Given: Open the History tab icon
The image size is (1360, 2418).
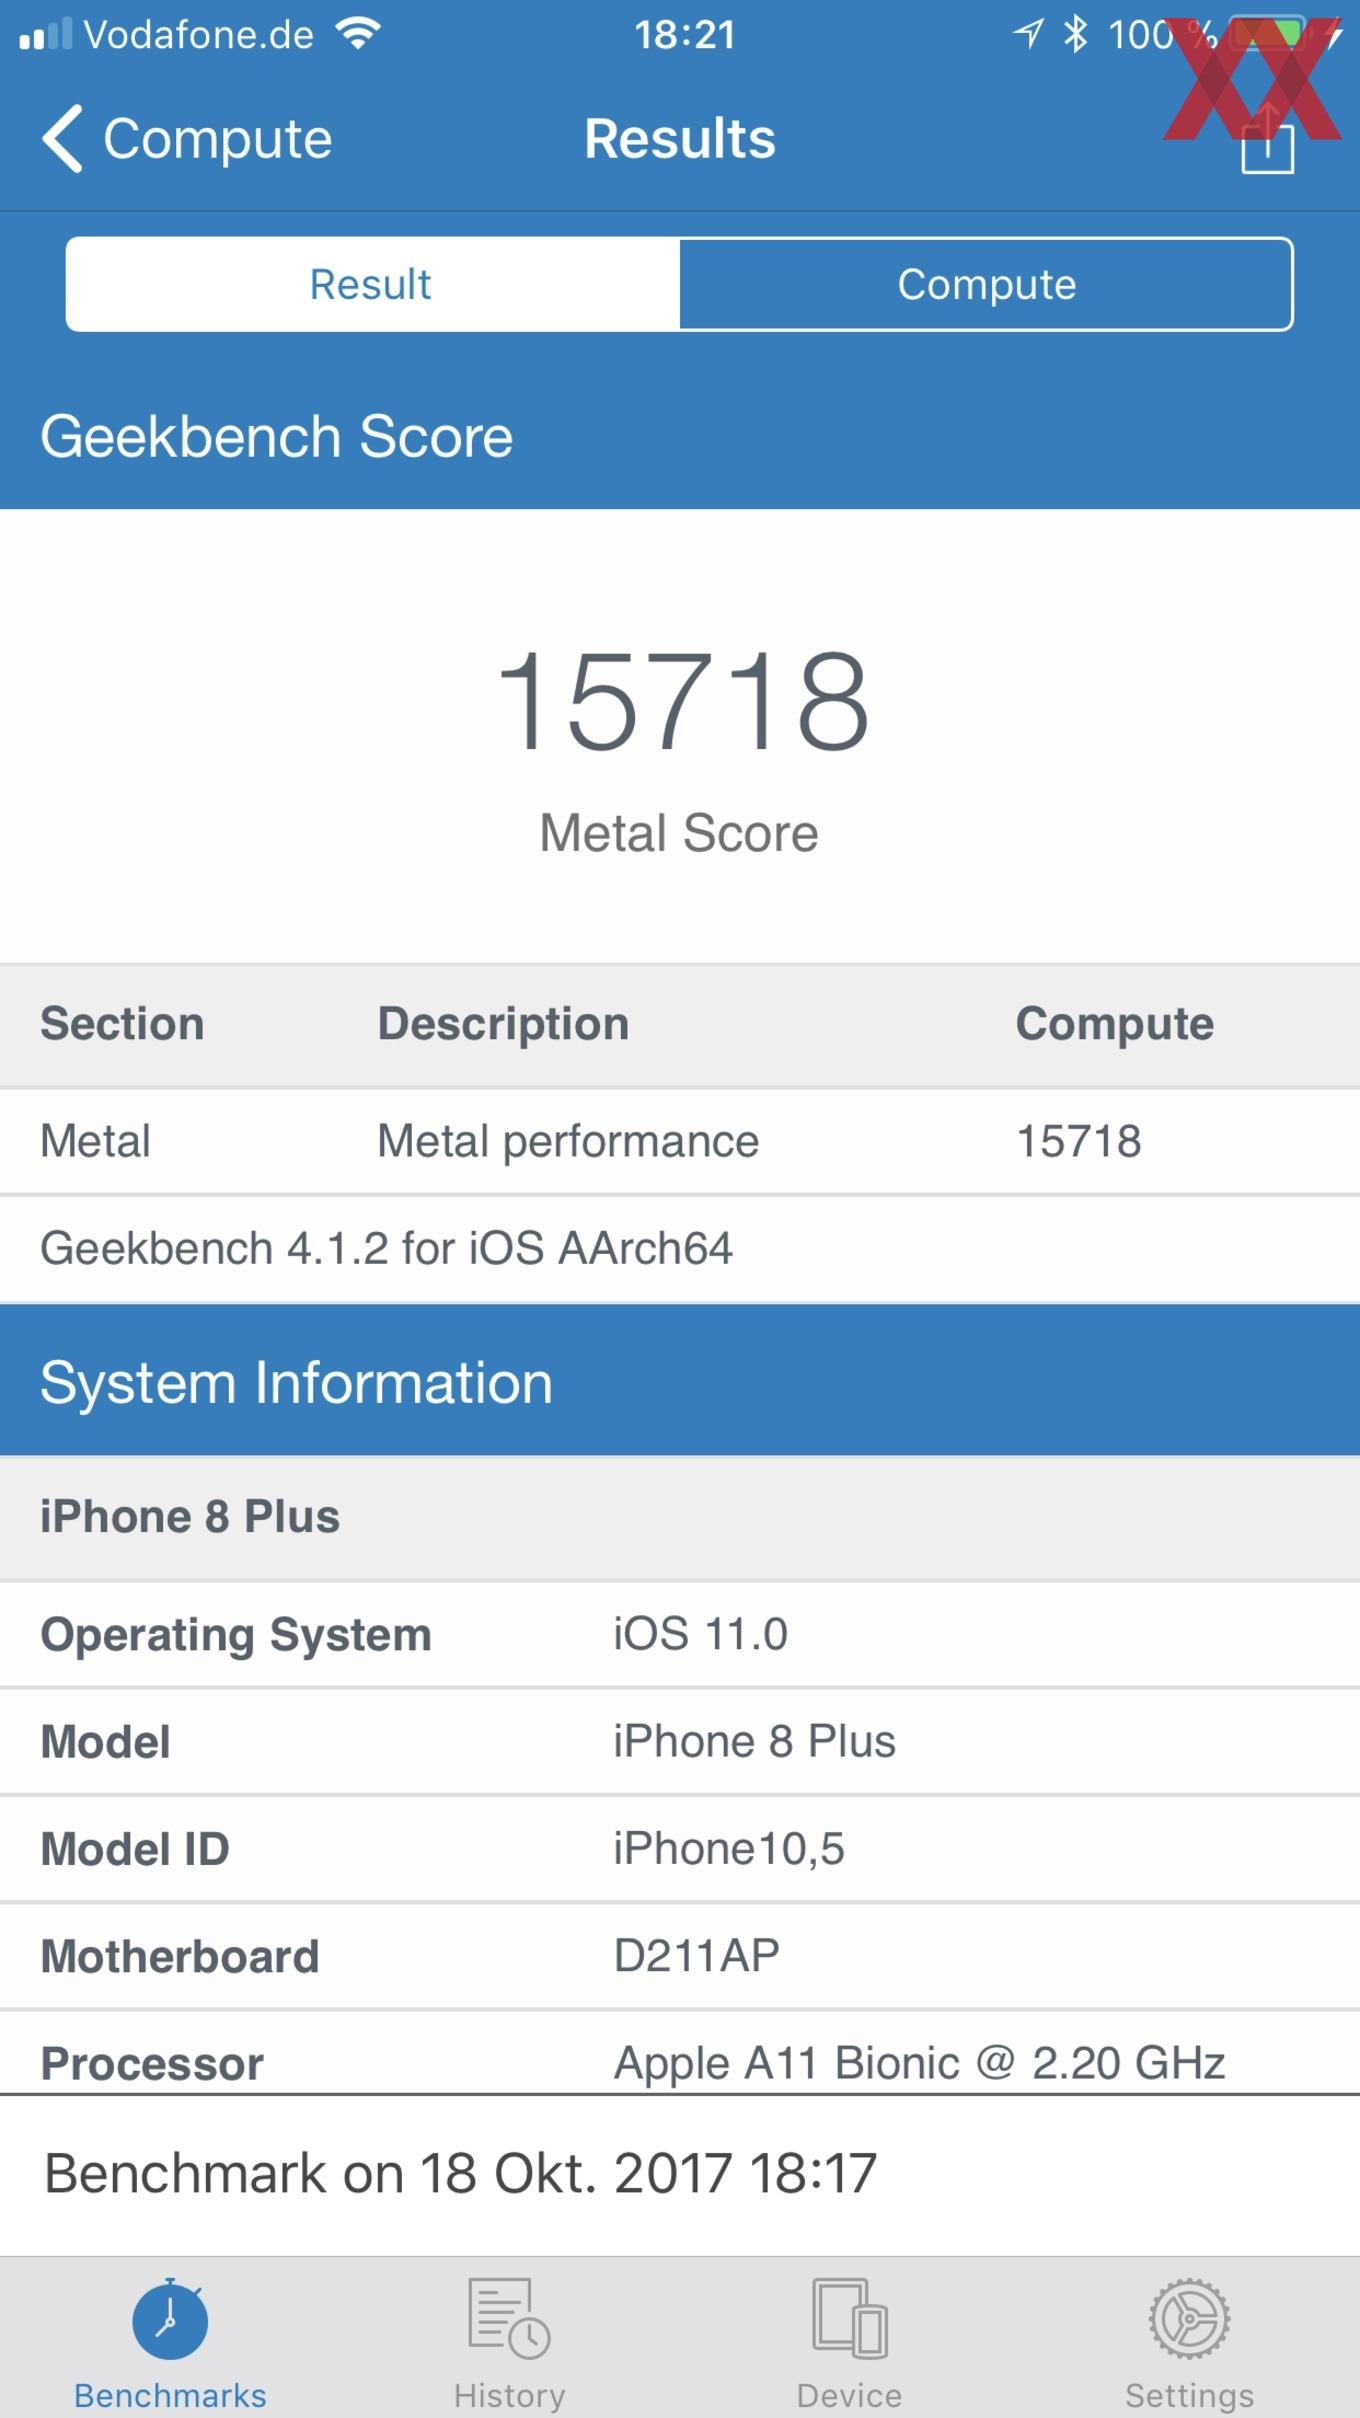Looking at the screenshot, I should 509,2318.
